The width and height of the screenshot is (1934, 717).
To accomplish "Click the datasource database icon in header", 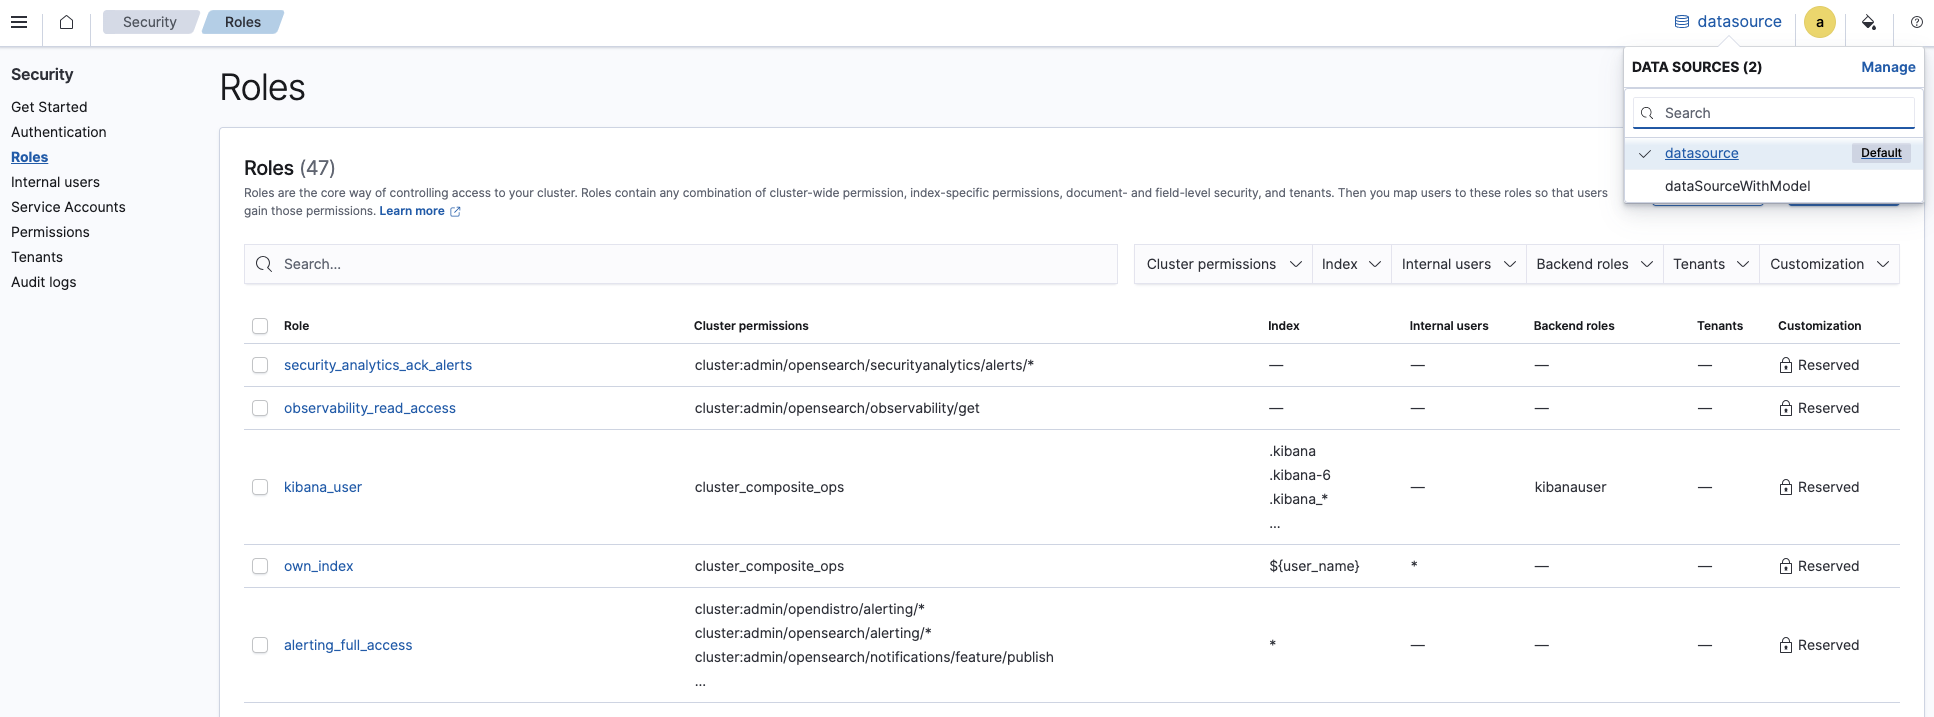I will [x=1682, y=22].
